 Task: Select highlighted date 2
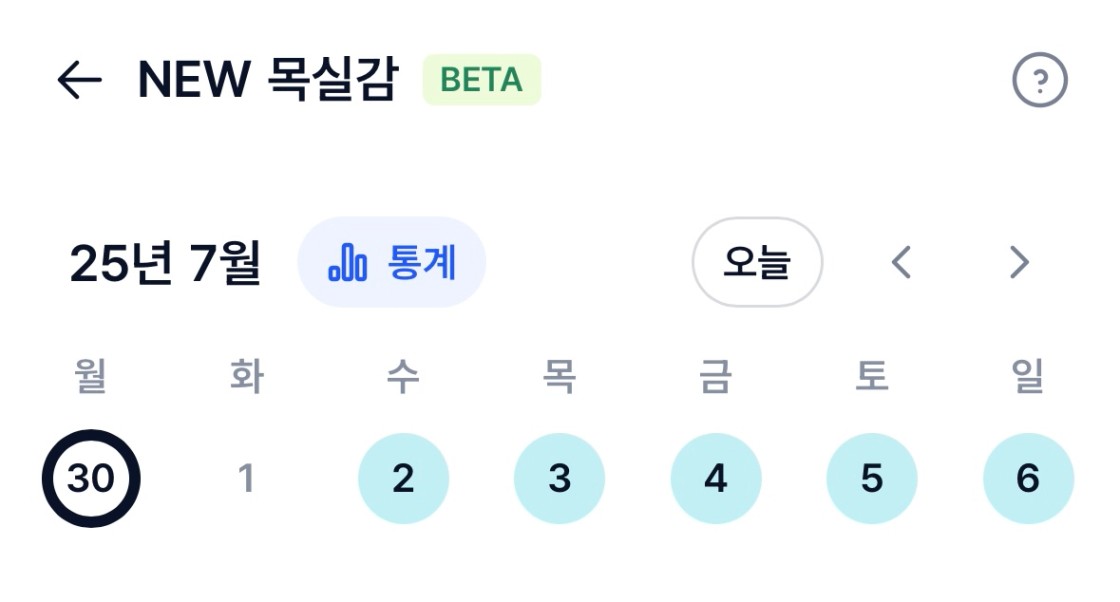point(404,478)
